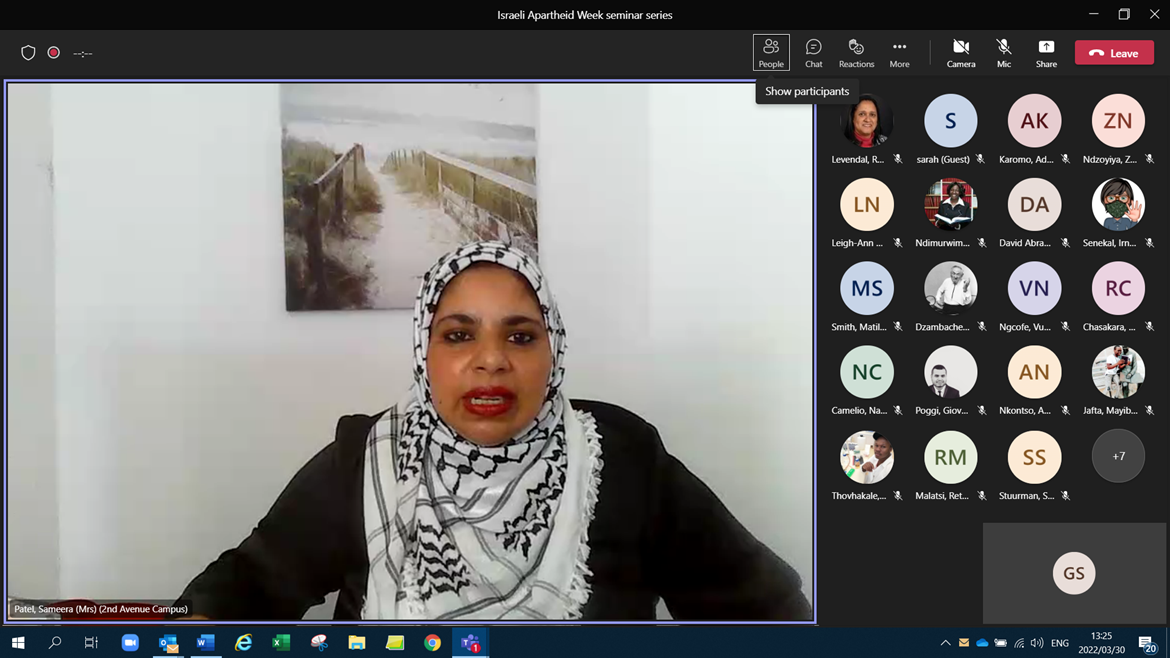Click the main speaker video
1170x658 pixels.
410,351
